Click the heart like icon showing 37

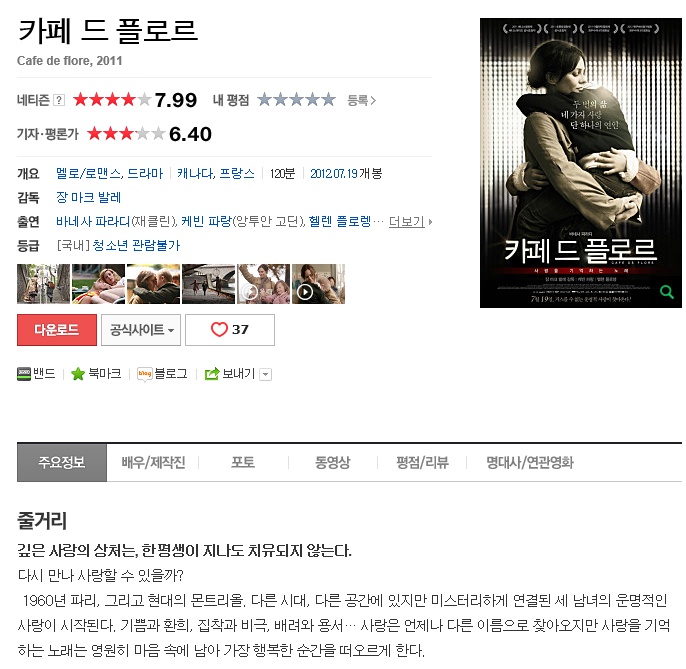219,329
